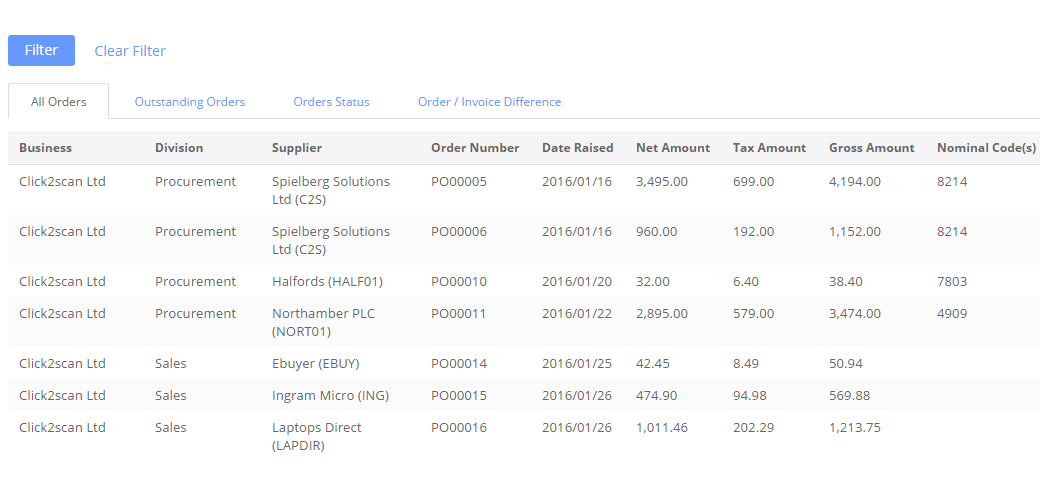Sort by the Net Amount column header
Image resolution: width=1040 pixels, height=492 pixels.
[673, 148]
